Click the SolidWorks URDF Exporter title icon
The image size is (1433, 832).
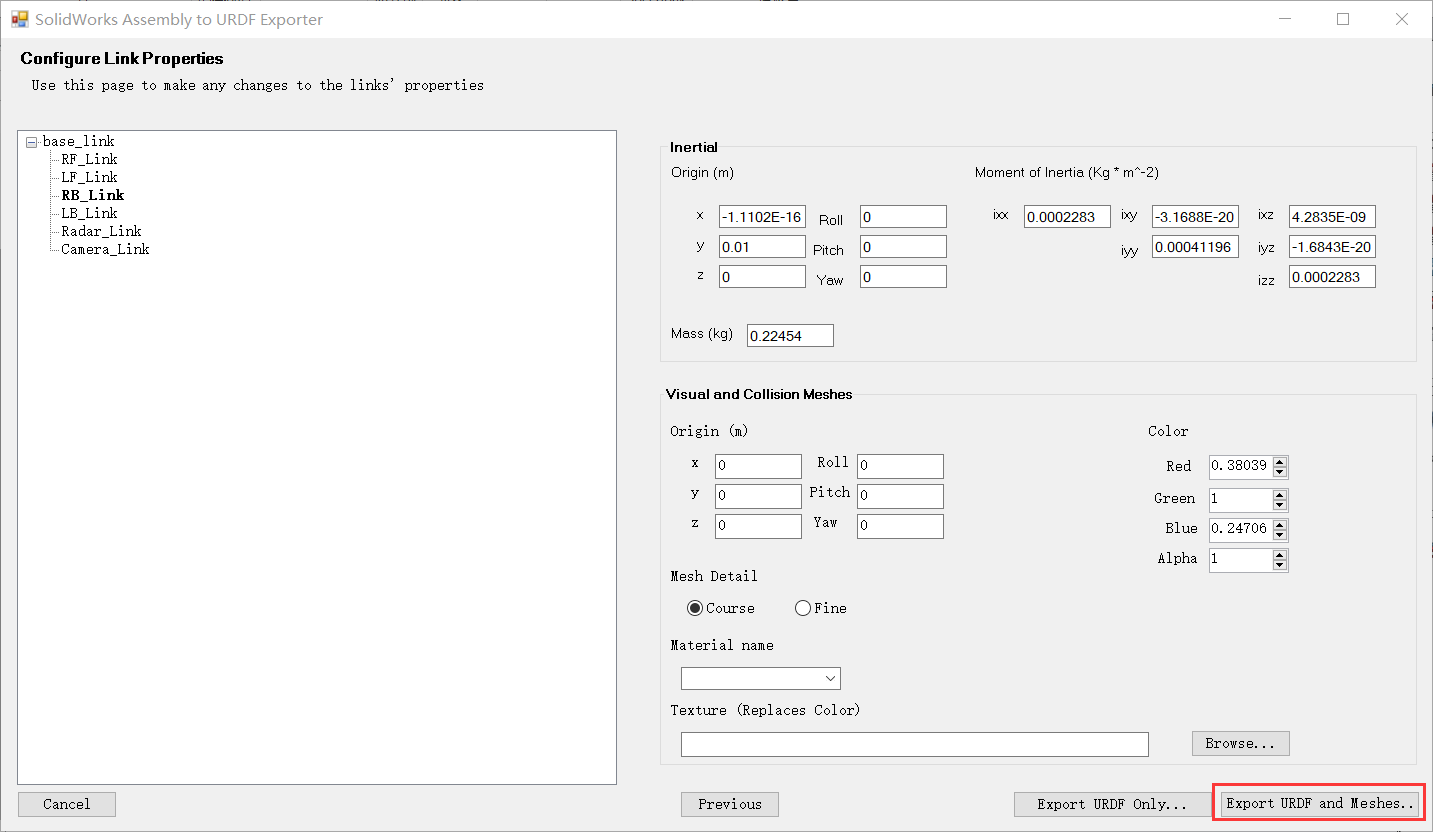point(19,19)
